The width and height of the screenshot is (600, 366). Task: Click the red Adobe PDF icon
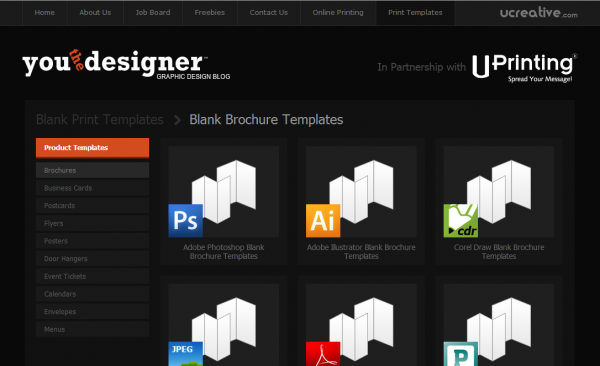click(x=323, y=354)
